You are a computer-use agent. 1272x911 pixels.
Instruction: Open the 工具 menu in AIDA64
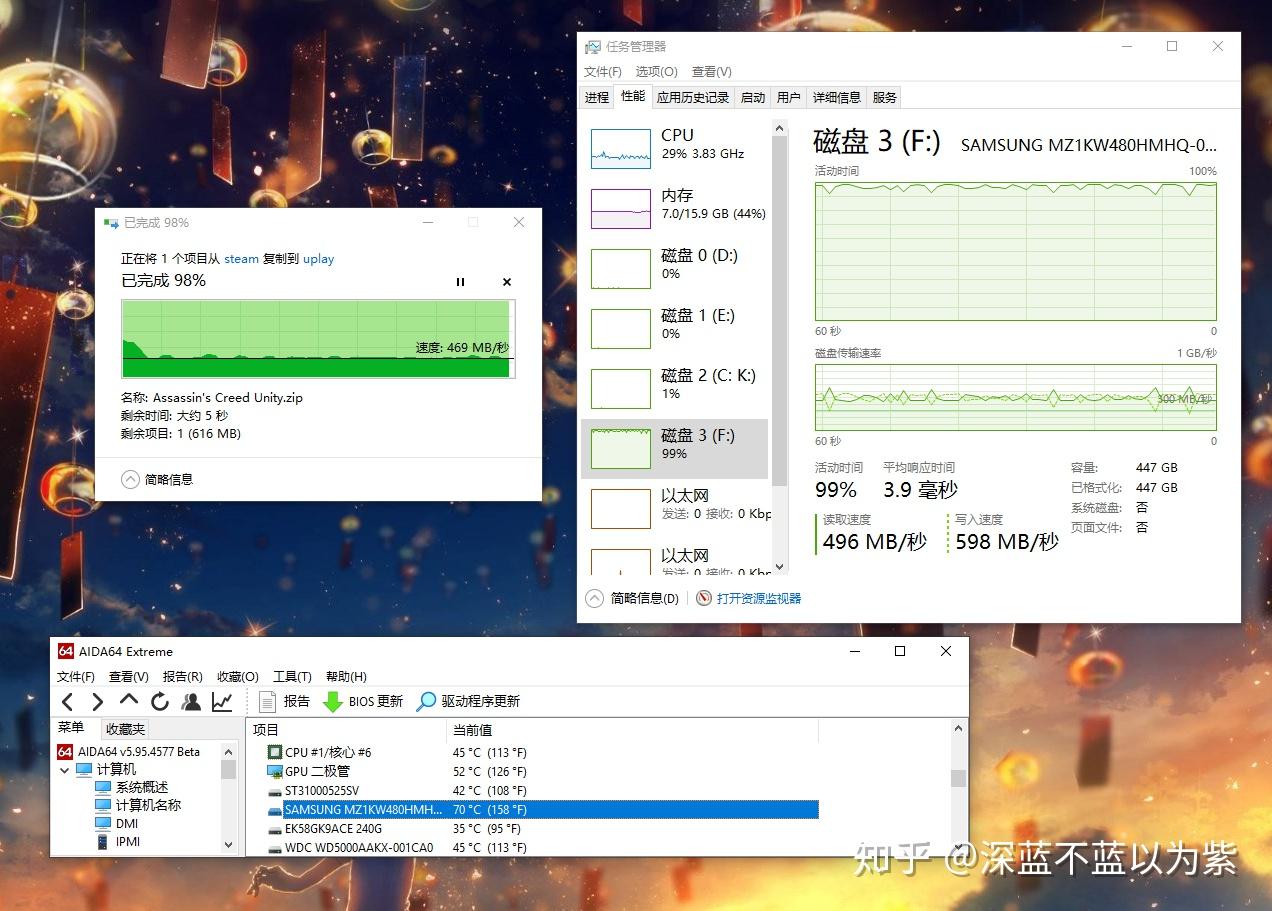[291, 676]
